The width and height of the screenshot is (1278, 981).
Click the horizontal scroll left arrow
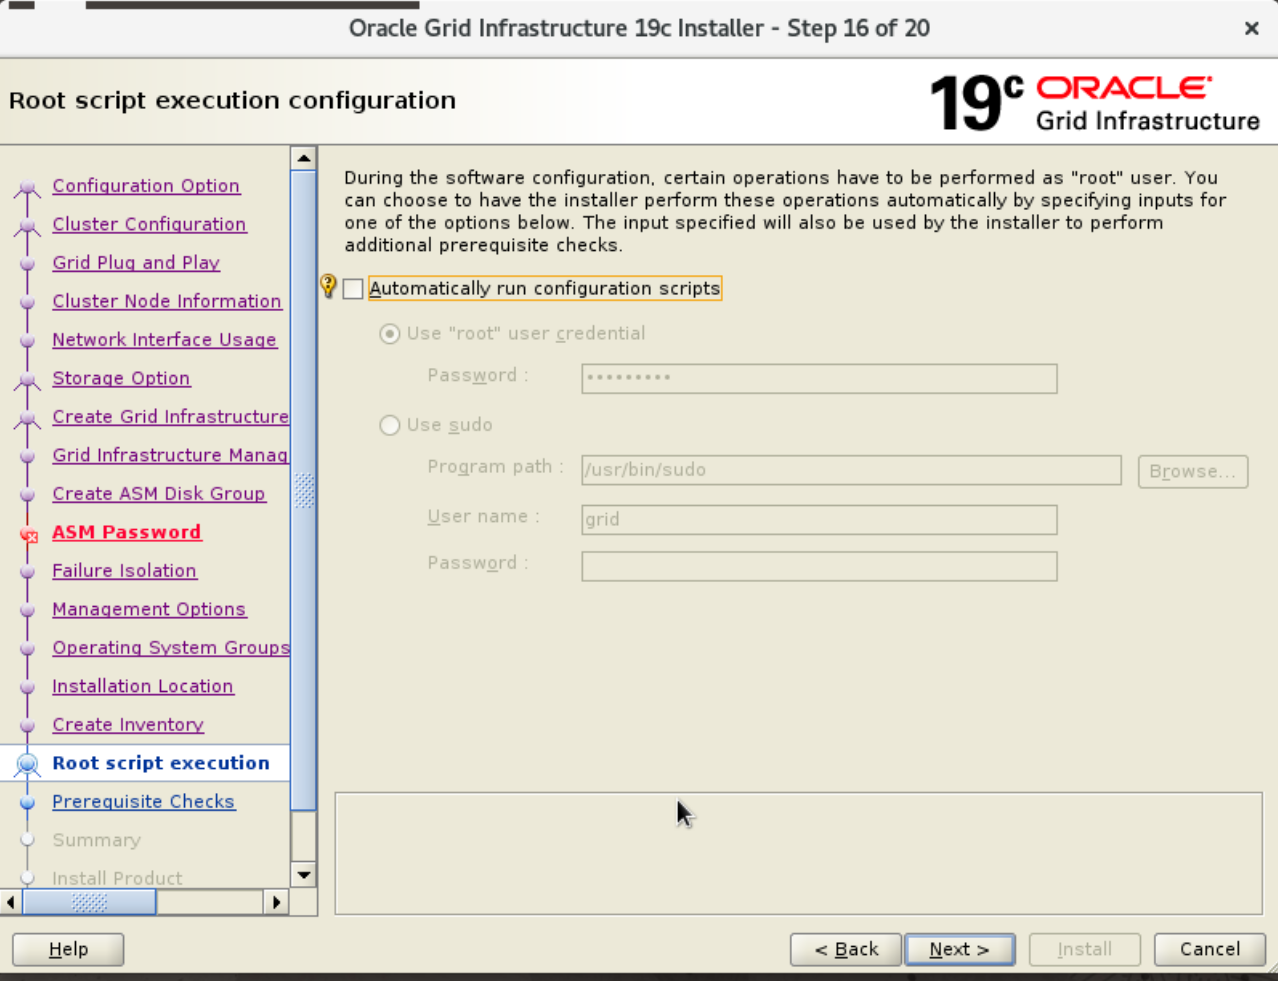pos(11,902)
